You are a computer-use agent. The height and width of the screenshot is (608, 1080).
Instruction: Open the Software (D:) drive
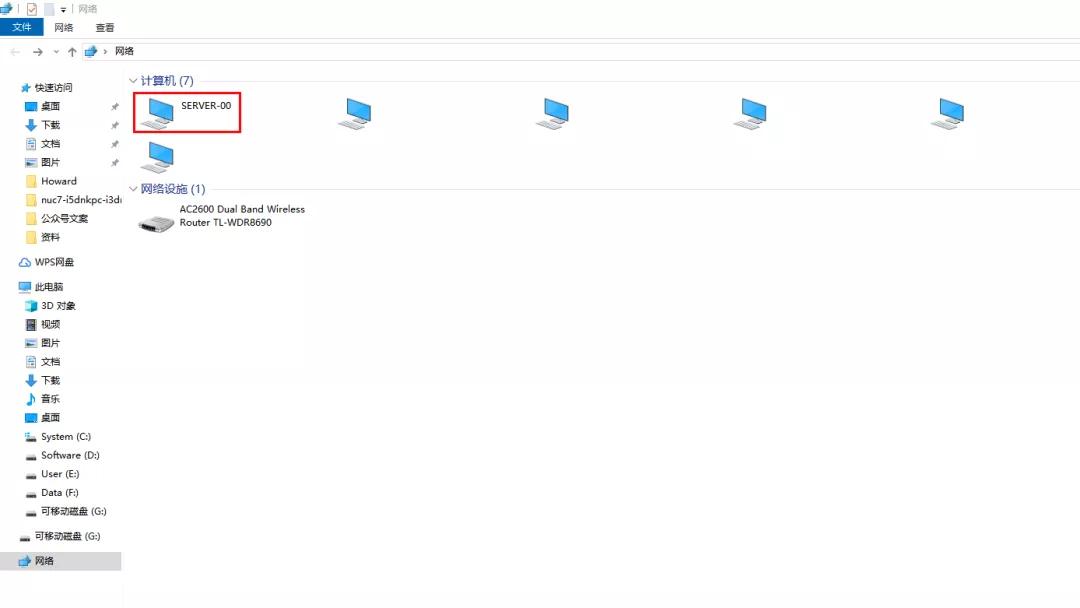pyautogui.click(x=70, y=455)
